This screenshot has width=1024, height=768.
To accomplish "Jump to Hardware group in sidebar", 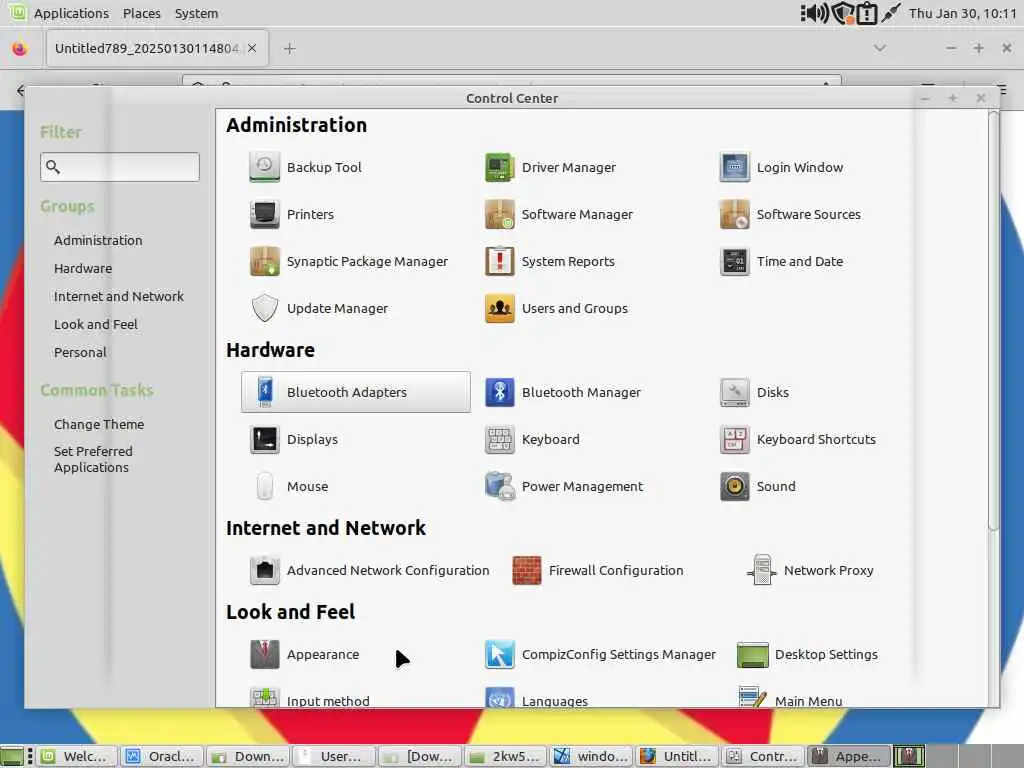I will 83,268.
